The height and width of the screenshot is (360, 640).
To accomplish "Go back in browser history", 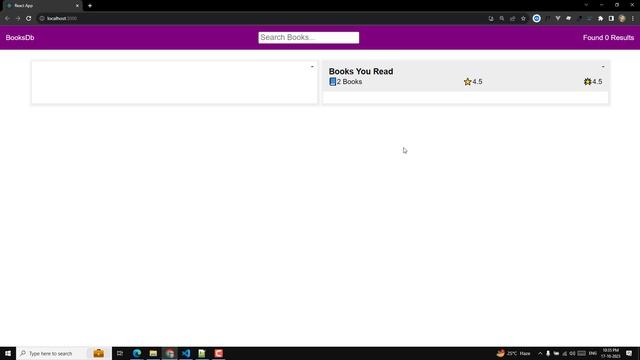I will 7,18.
